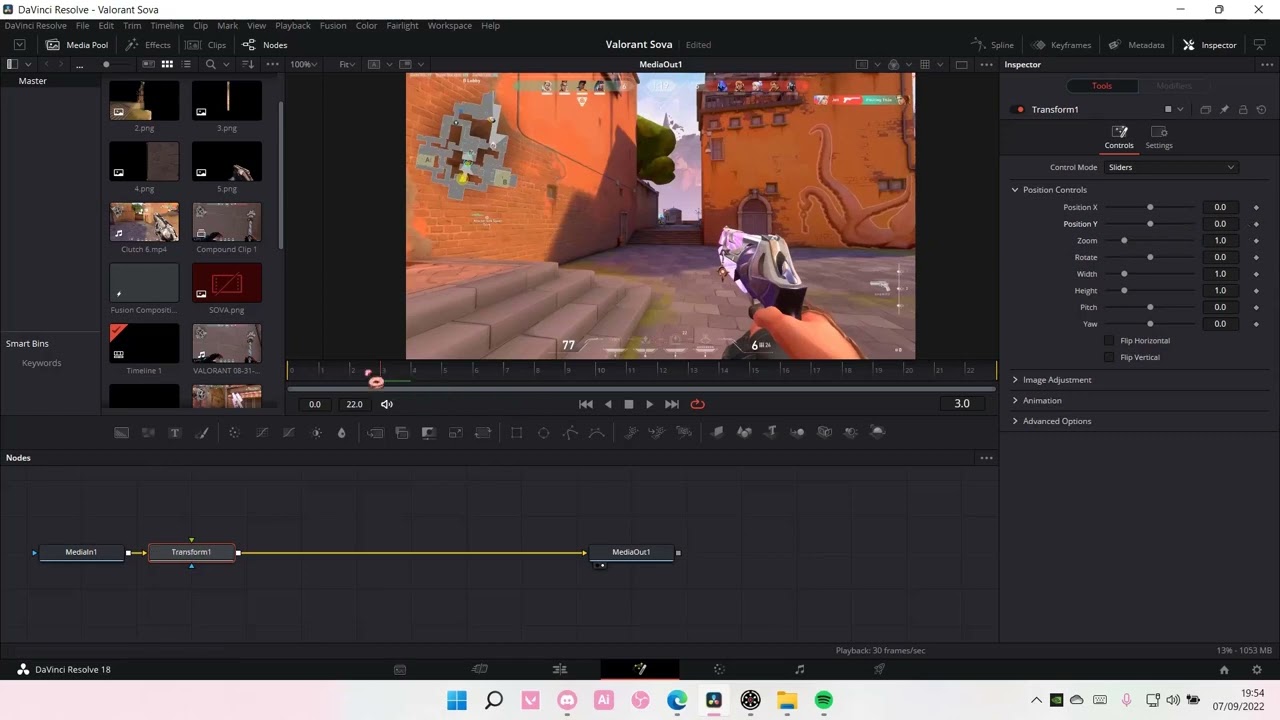This screenshot has height=720, width=1280.
Task: Open the Fairlight menu
Action: pos(402,25)
